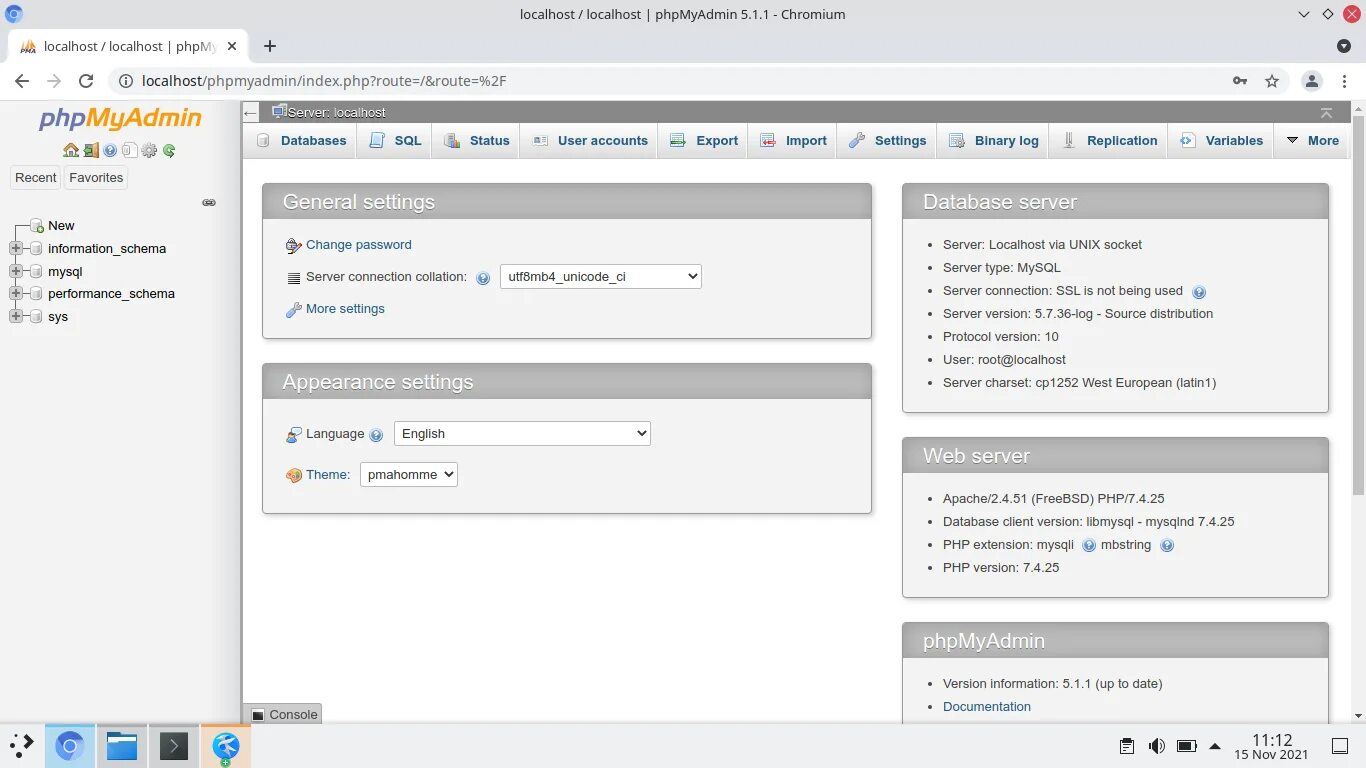Image resolution: width=1366 pixels, height=768 pixels.
Task: Open the More menu in top navigation
Action: click(1312, 141)
